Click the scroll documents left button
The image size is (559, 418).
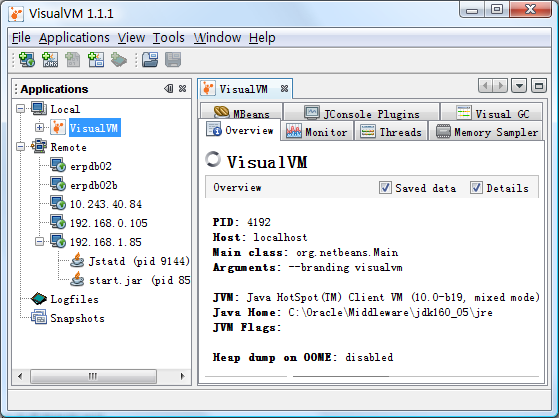pyautogui.click(x=485, y=86)
